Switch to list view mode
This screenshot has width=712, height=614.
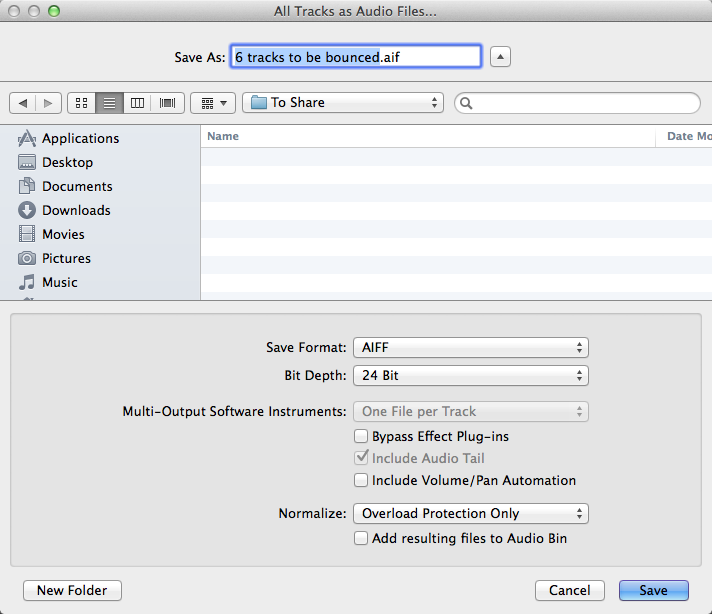[x=110, y=103]
